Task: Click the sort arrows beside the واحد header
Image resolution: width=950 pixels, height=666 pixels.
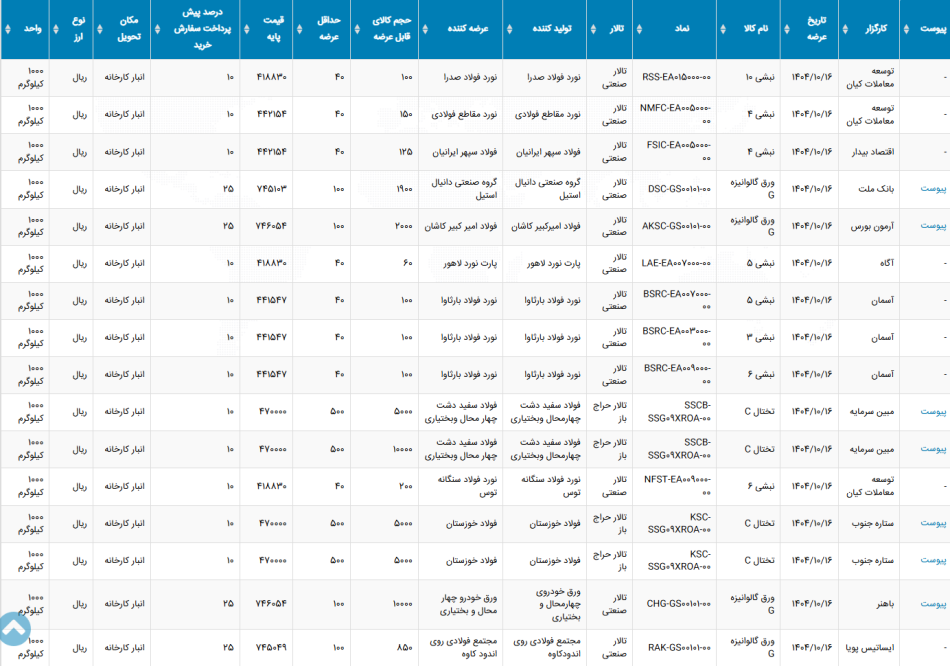Action: click(x=8, y=29)
